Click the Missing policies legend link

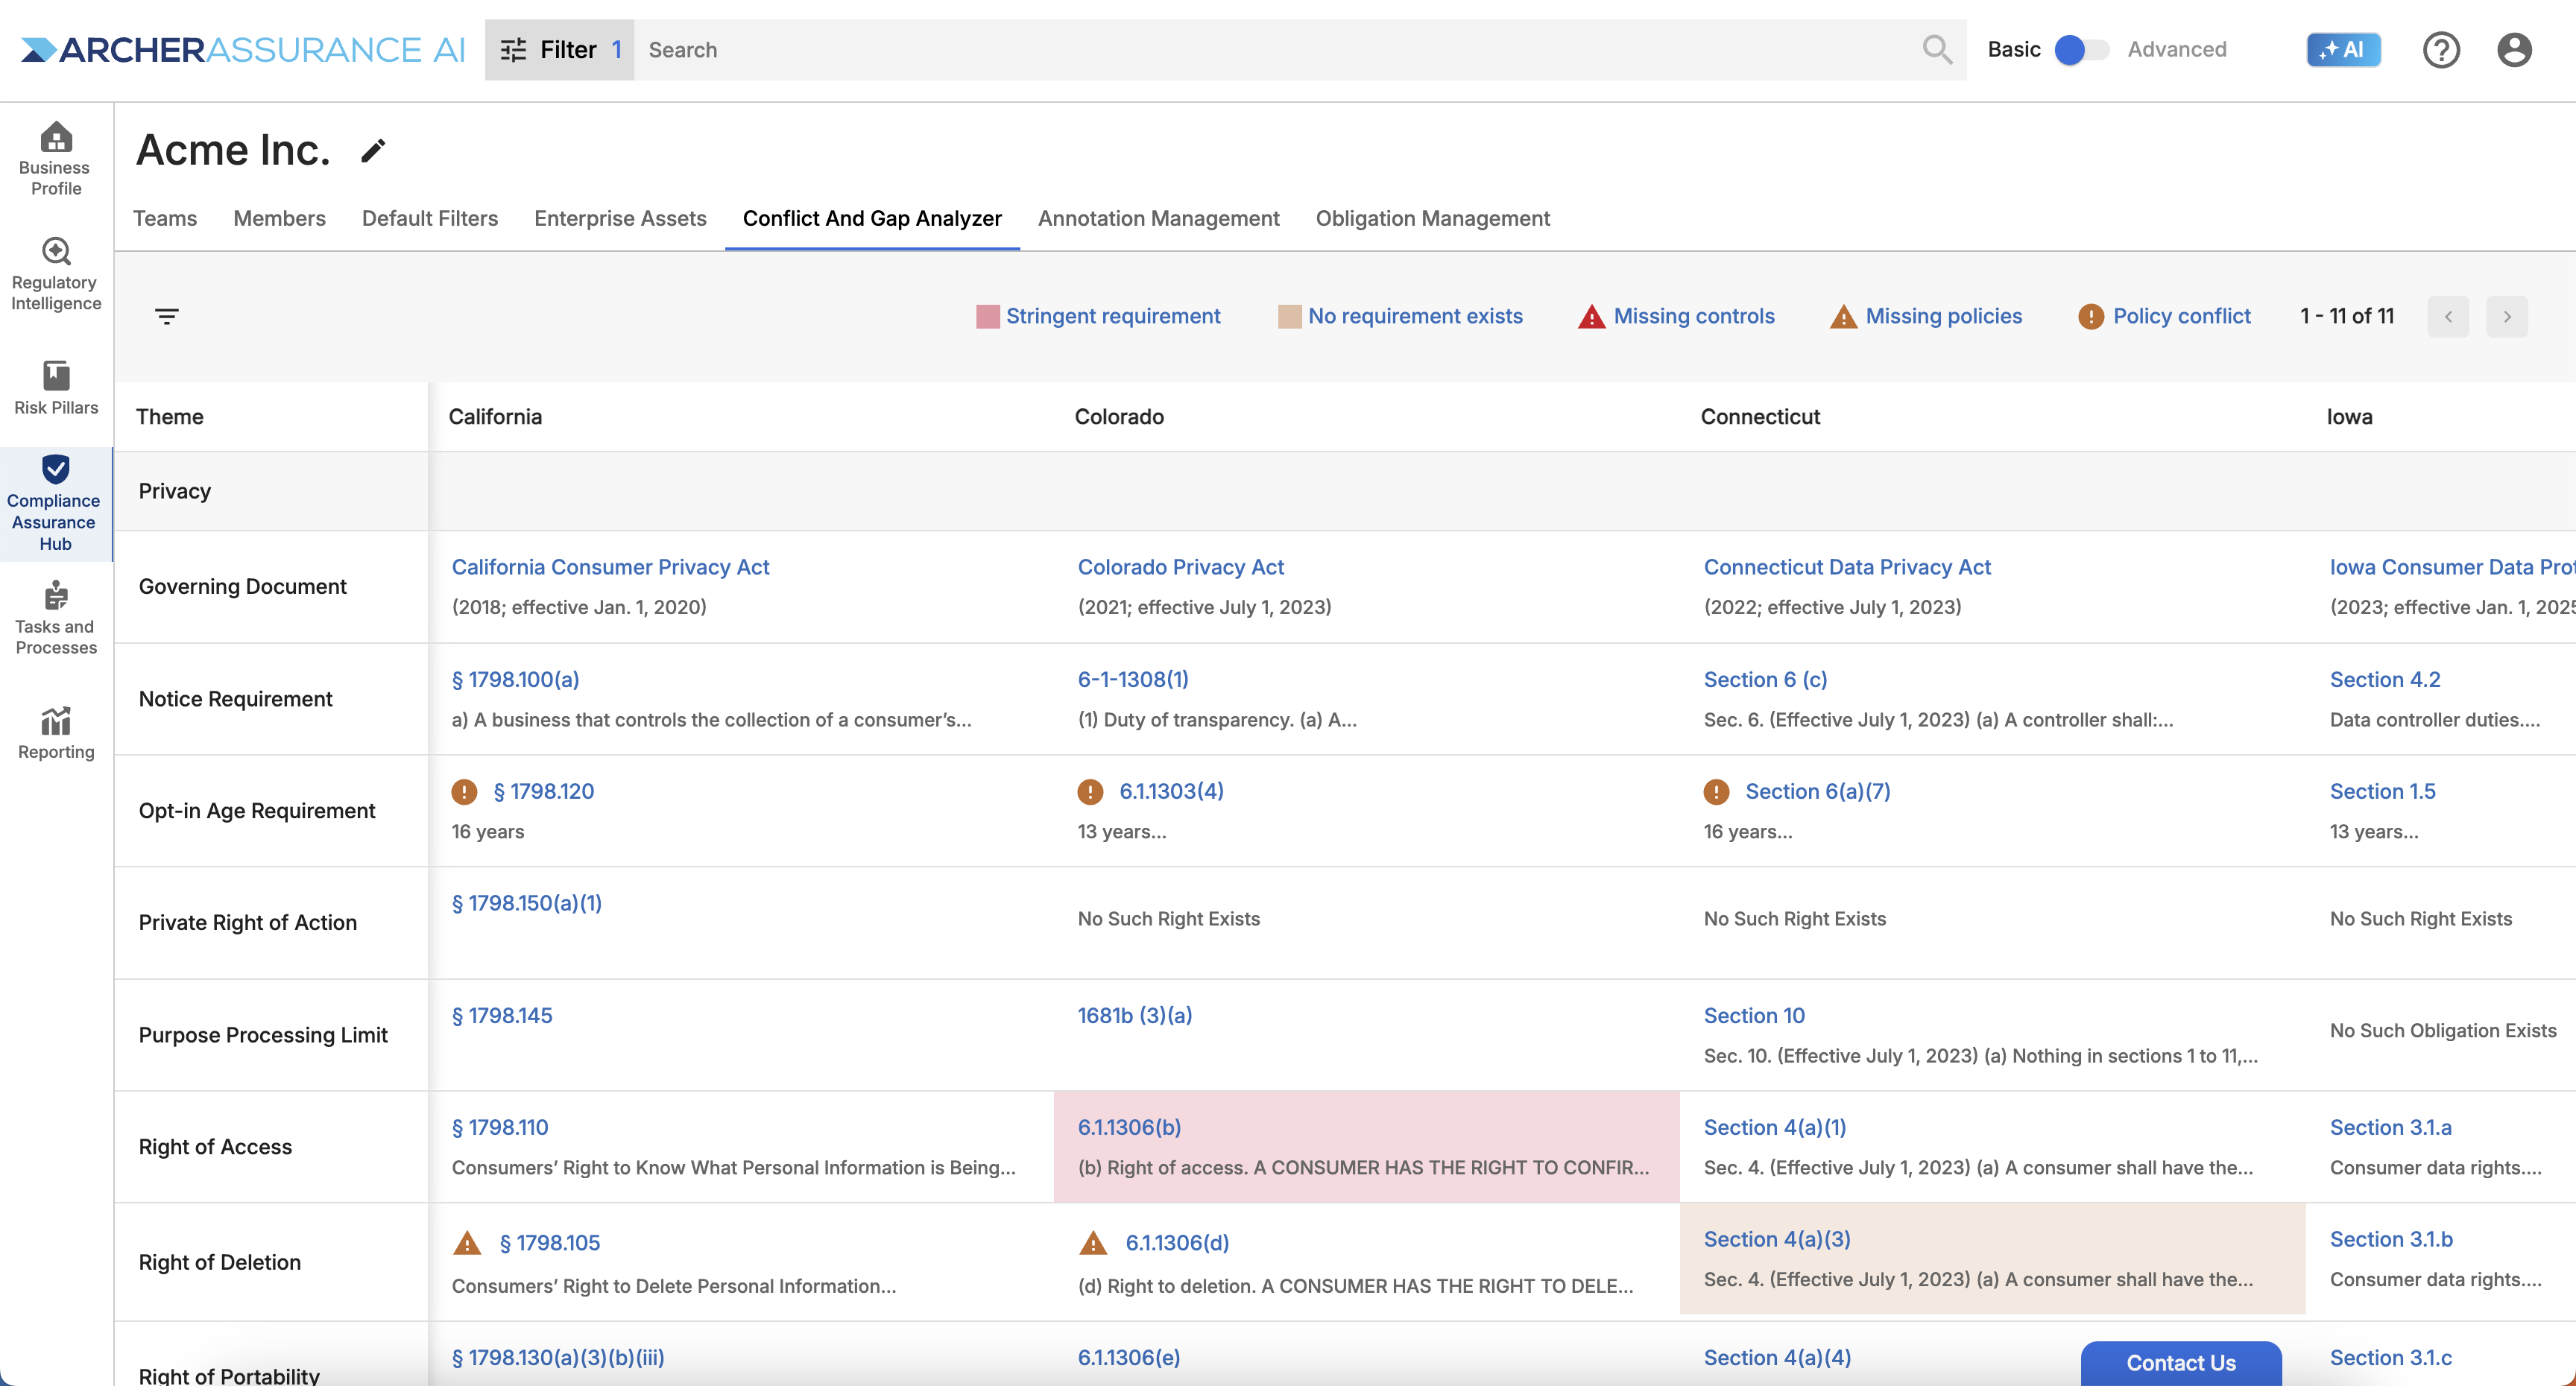click(x=1944, y=316)
